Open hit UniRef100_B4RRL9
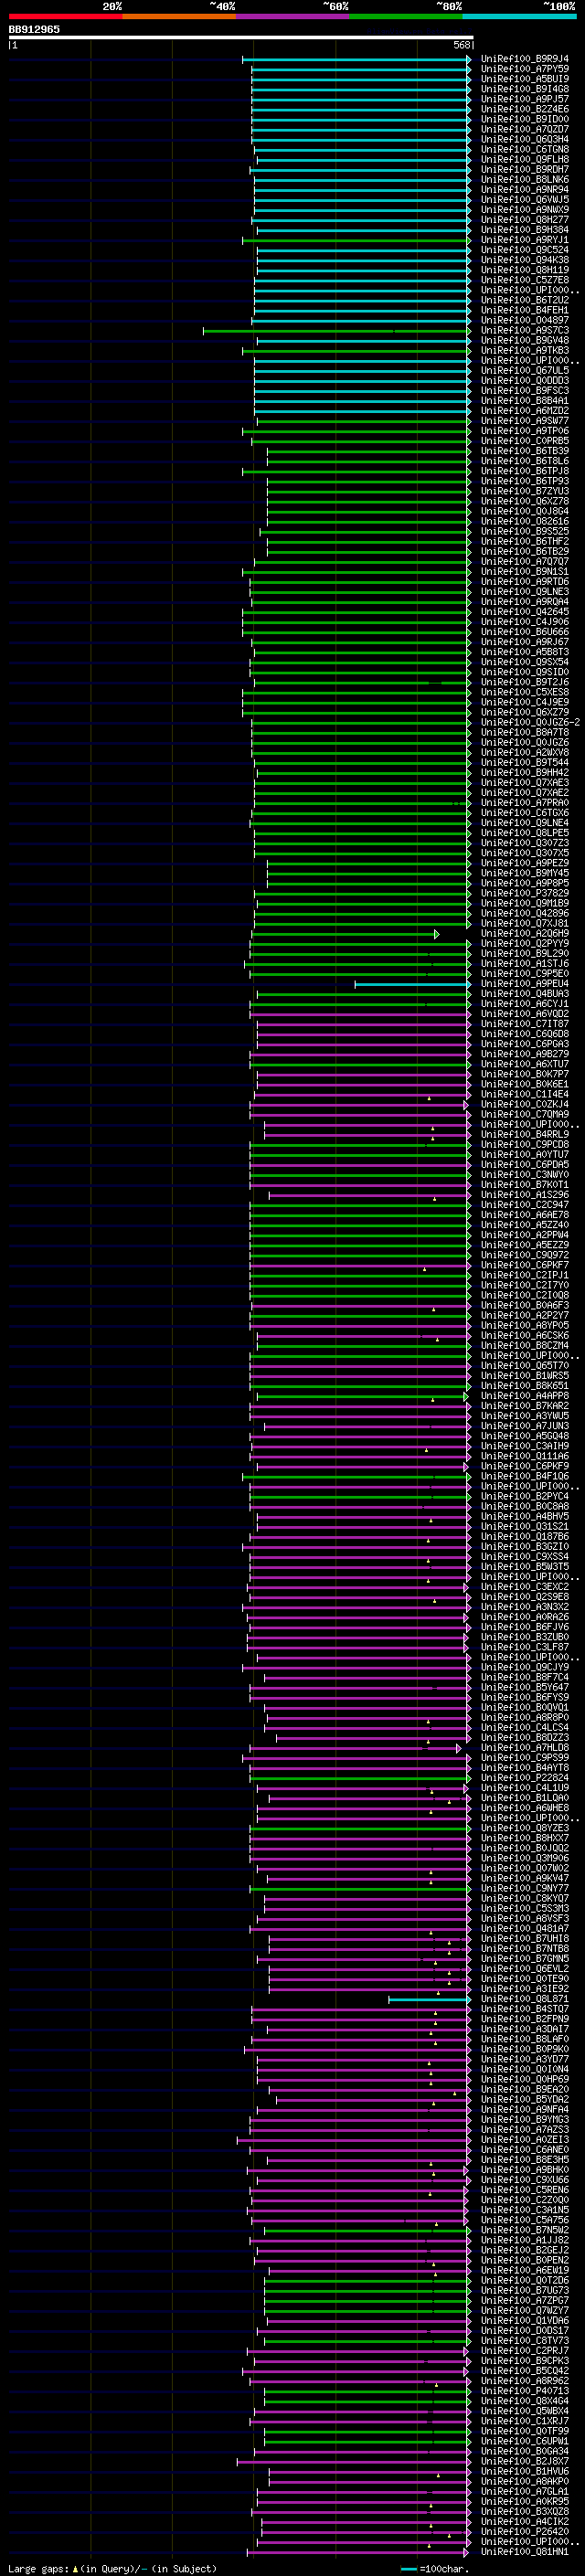This screenshot has height=2576, width=585. pyautogui.click(x=524, y=1134)
